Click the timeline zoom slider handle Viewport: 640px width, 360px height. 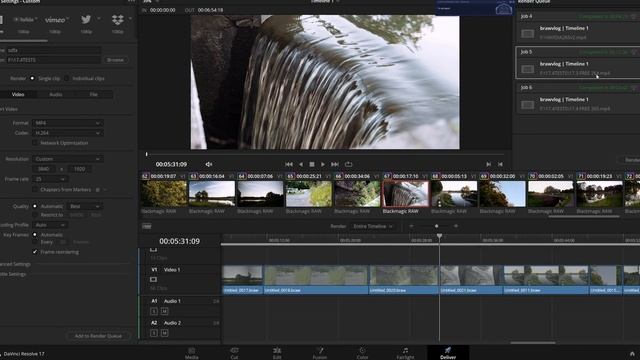[x=436, y=226]
